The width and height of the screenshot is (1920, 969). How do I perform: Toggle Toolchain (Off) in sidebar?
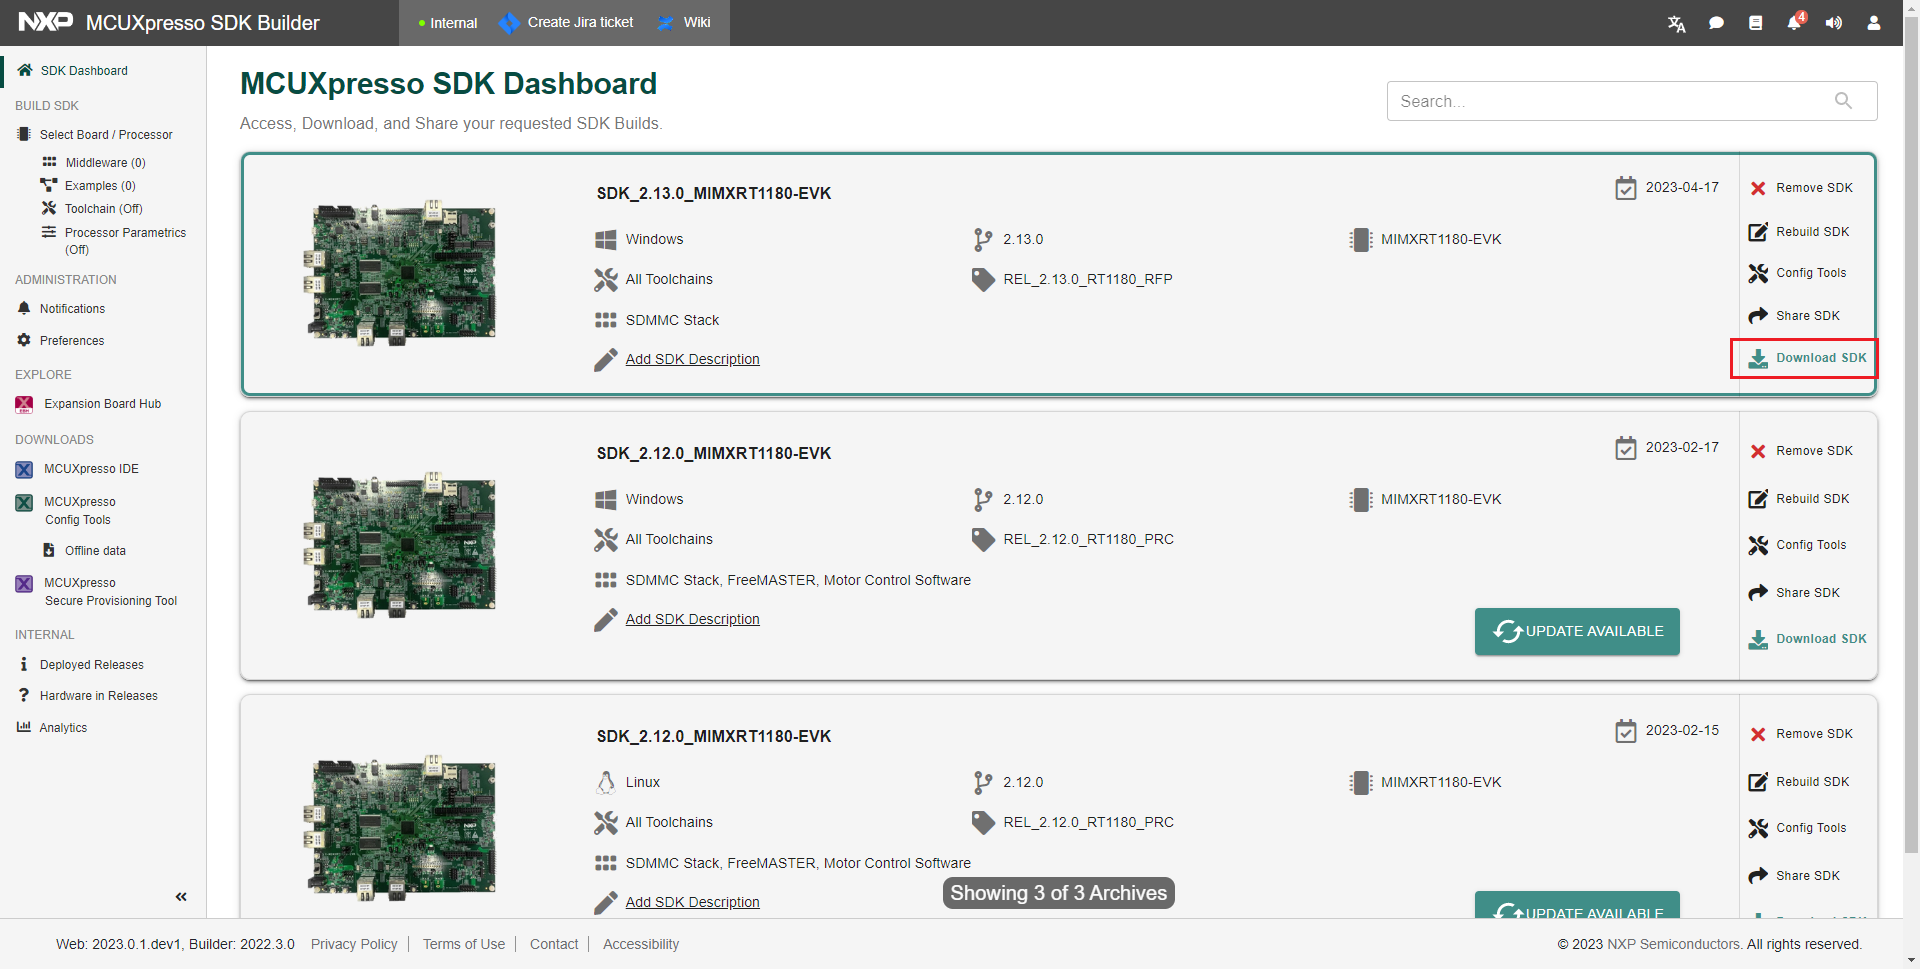click(x=103, y=209)
